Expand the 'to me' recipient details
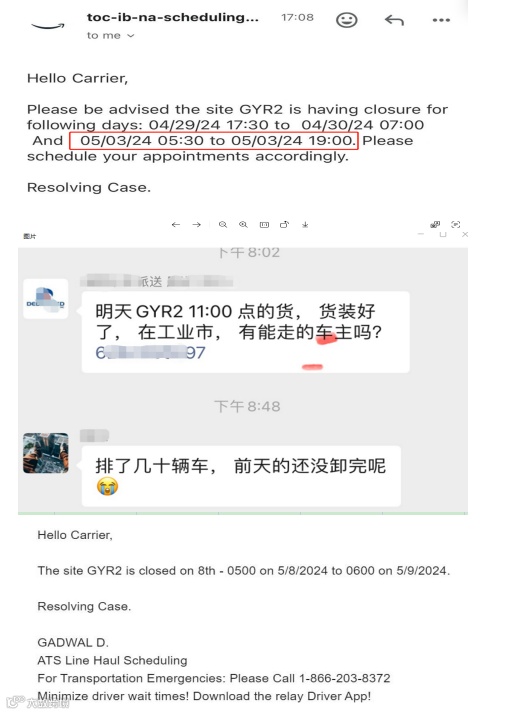519x714 pixels. click(111, 36)
